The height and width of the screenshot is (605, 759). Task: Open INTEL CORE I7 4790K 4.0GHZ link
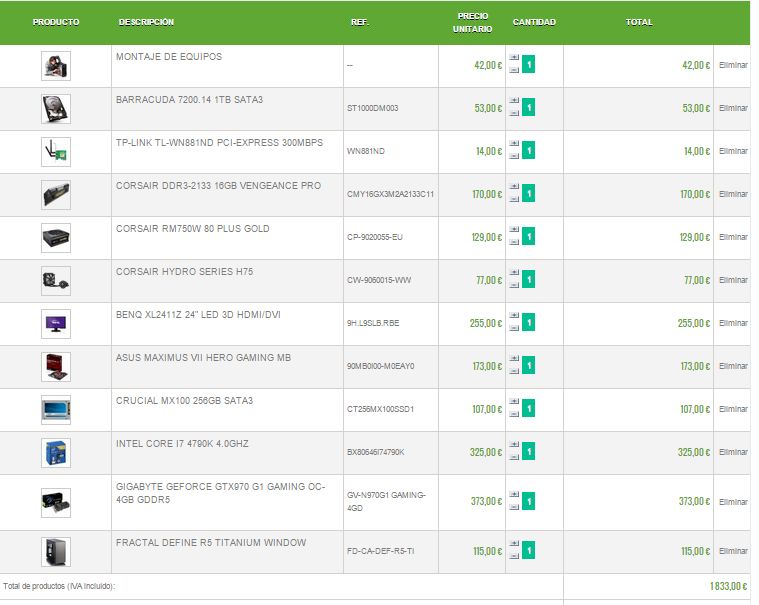pyautogui.click(x=182, y=444)
